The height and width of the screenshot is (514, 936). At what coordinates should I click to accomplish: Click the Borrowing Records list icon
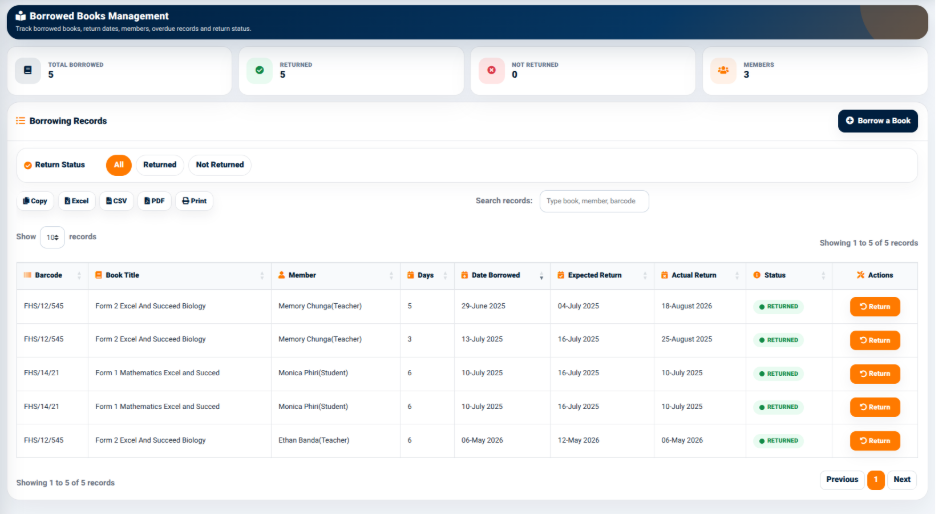click(20, 121)
